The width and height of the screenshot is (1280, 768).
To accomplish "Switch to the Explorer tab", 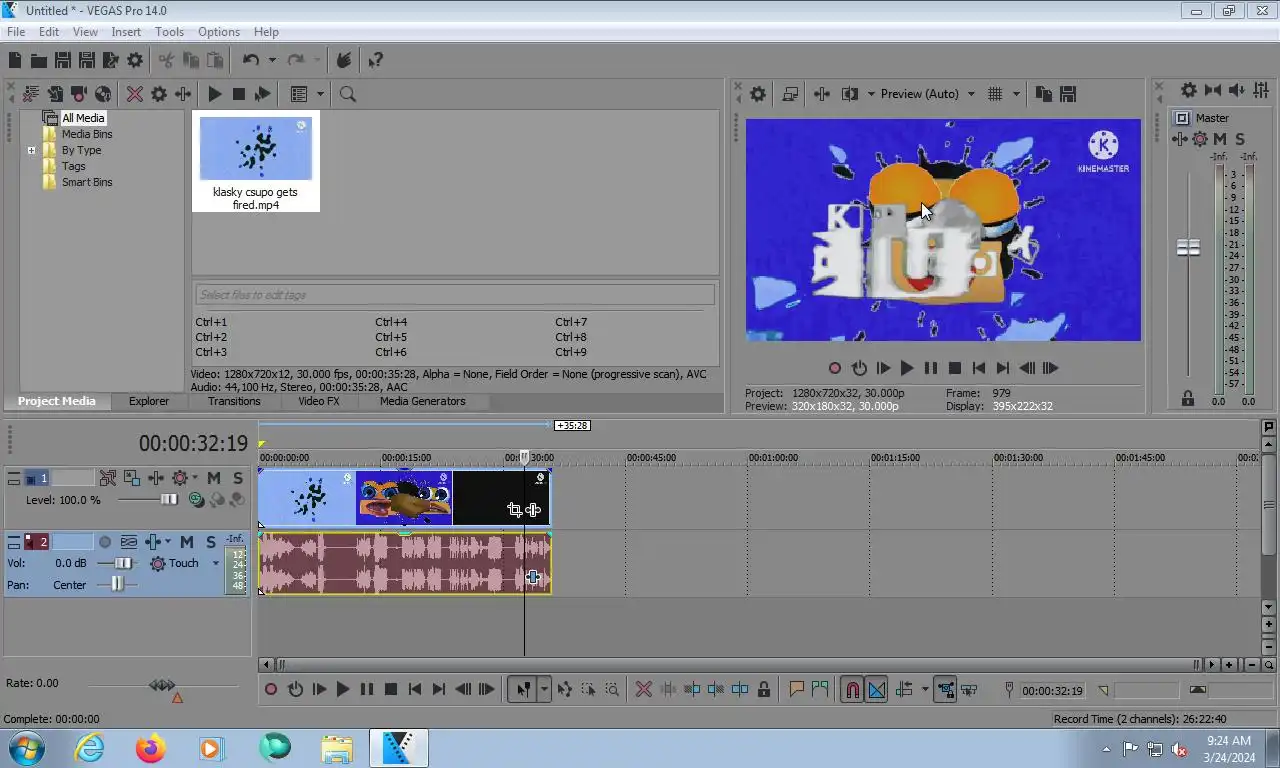I will click(149, 401).
